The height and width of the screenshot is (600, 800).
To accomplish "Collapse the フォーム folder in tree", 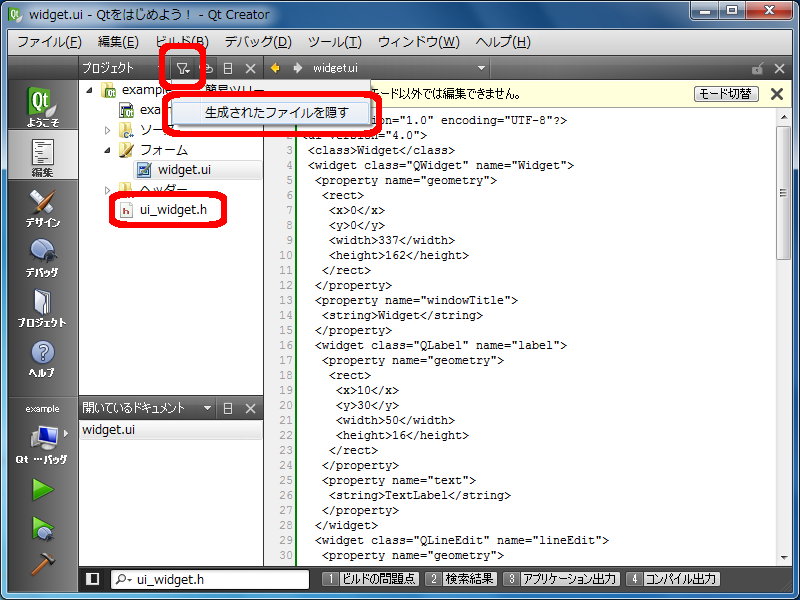I will 108,150.
